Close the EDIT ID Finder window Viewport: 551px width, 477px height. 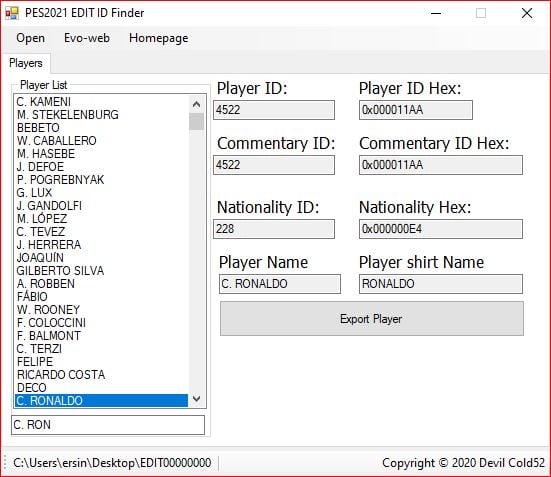point(527,13)
